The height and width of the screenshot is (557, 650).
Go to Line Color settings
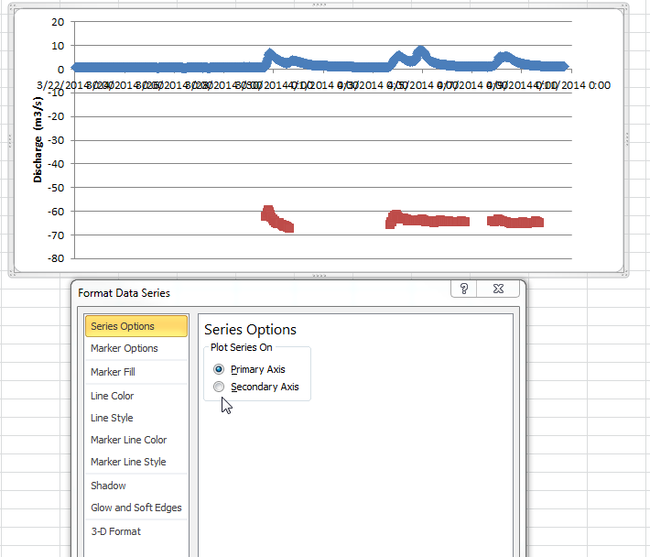[112, 396]
